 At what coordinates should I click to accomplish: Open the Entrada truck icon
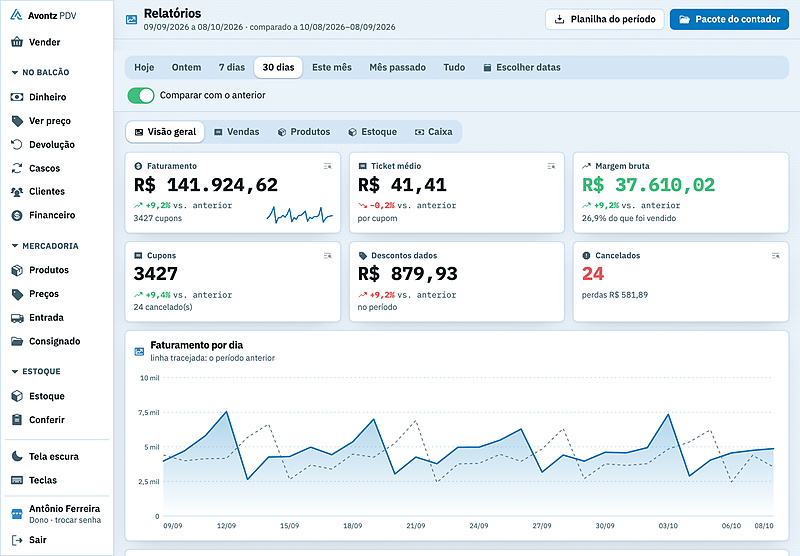pos(17,318)
